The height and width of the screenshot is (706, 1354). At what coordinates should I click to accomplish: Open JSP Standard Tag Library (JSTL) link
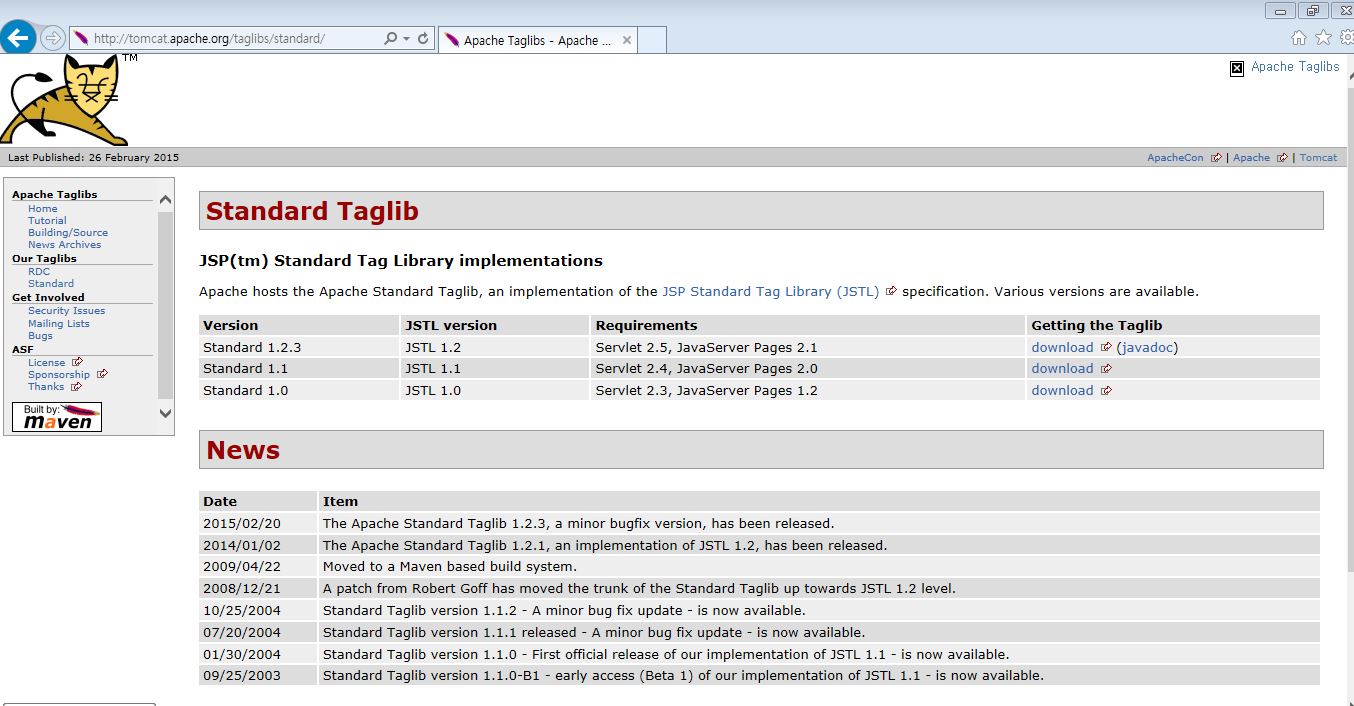pyautogui.click(x=770, y=292)
